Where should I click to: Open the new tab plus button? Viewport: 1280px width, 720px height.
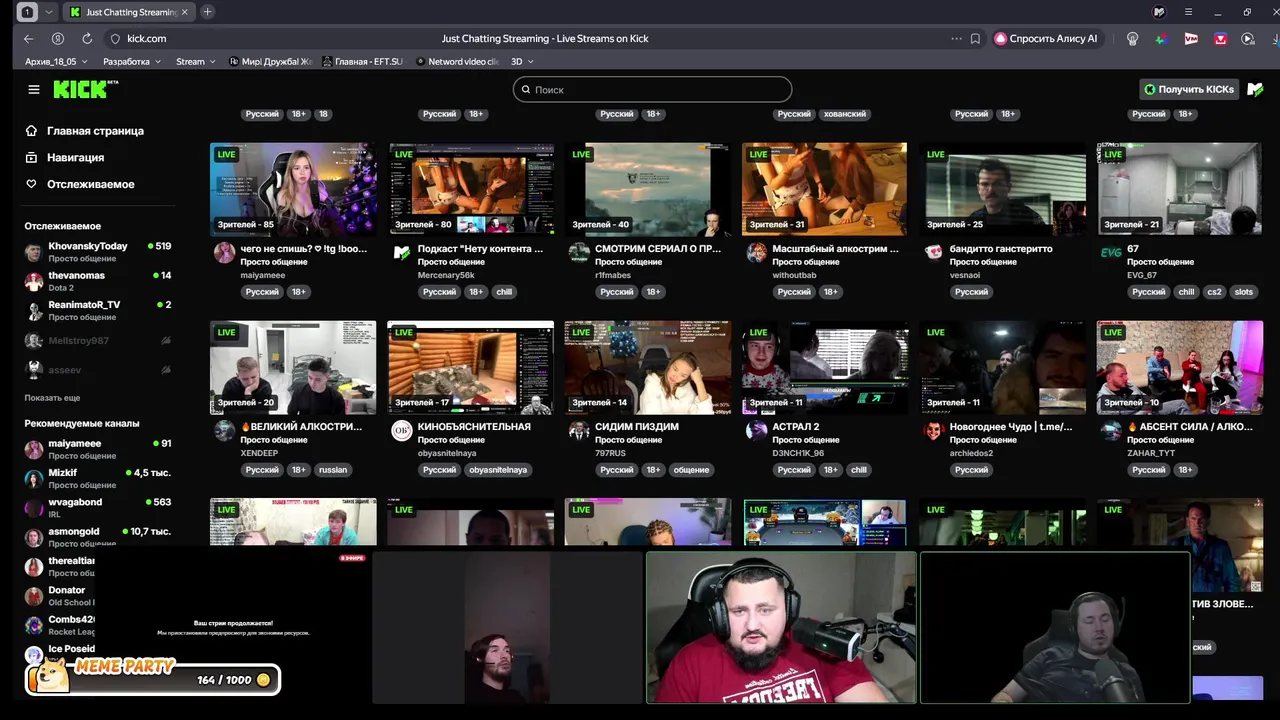pos(207,12)
